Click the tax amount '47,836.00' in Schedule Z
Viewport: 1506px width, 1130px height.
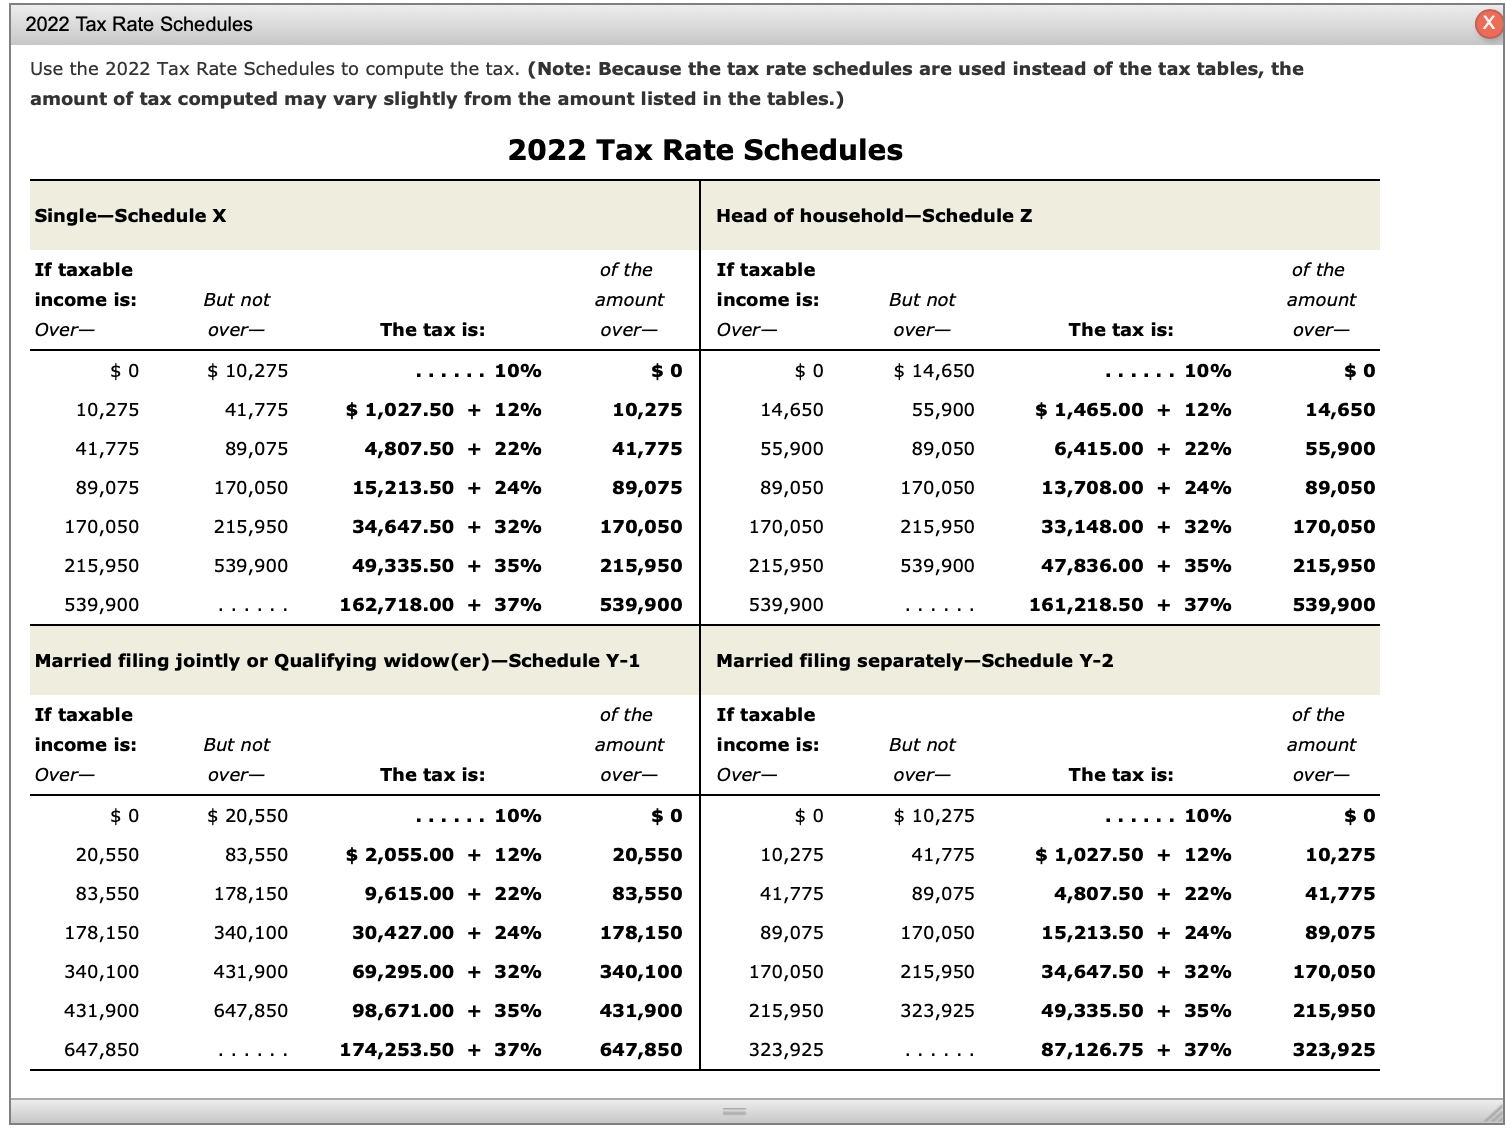pyautogui.click(x=1092, y=566)
